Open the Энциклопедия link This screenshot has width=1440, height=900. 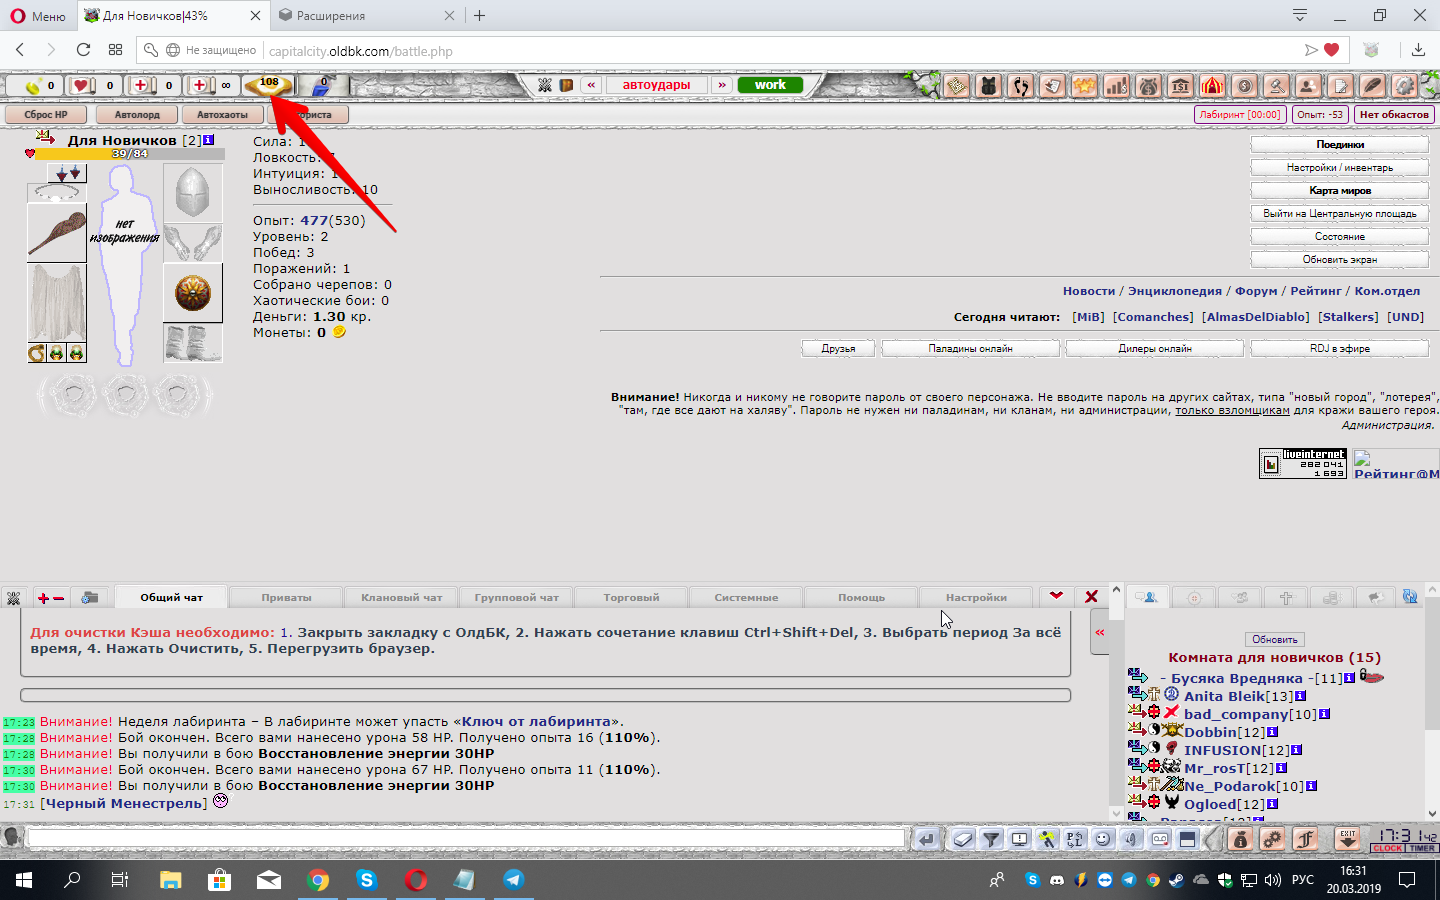pos(1174,291)
